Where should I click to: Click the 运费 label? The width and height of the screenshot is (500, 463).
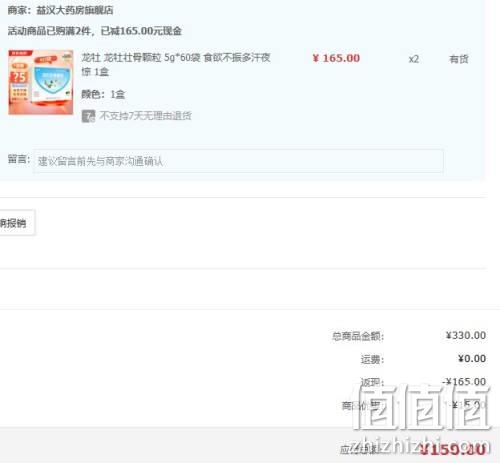pyautogui.click(x=372, y=359)
